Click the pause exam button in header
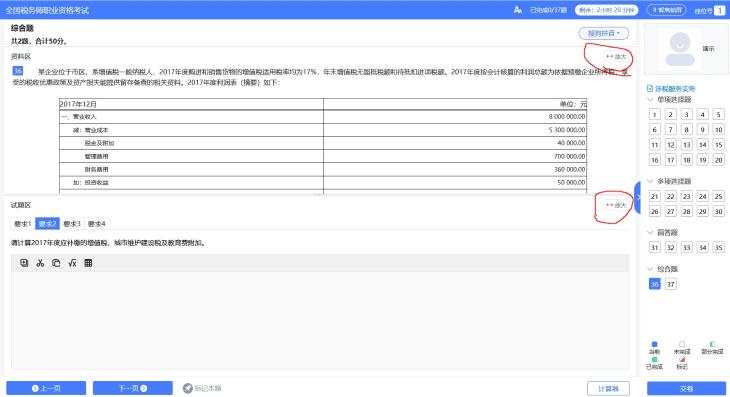This screenshot has height=397, width=730. tap(666, 10)
